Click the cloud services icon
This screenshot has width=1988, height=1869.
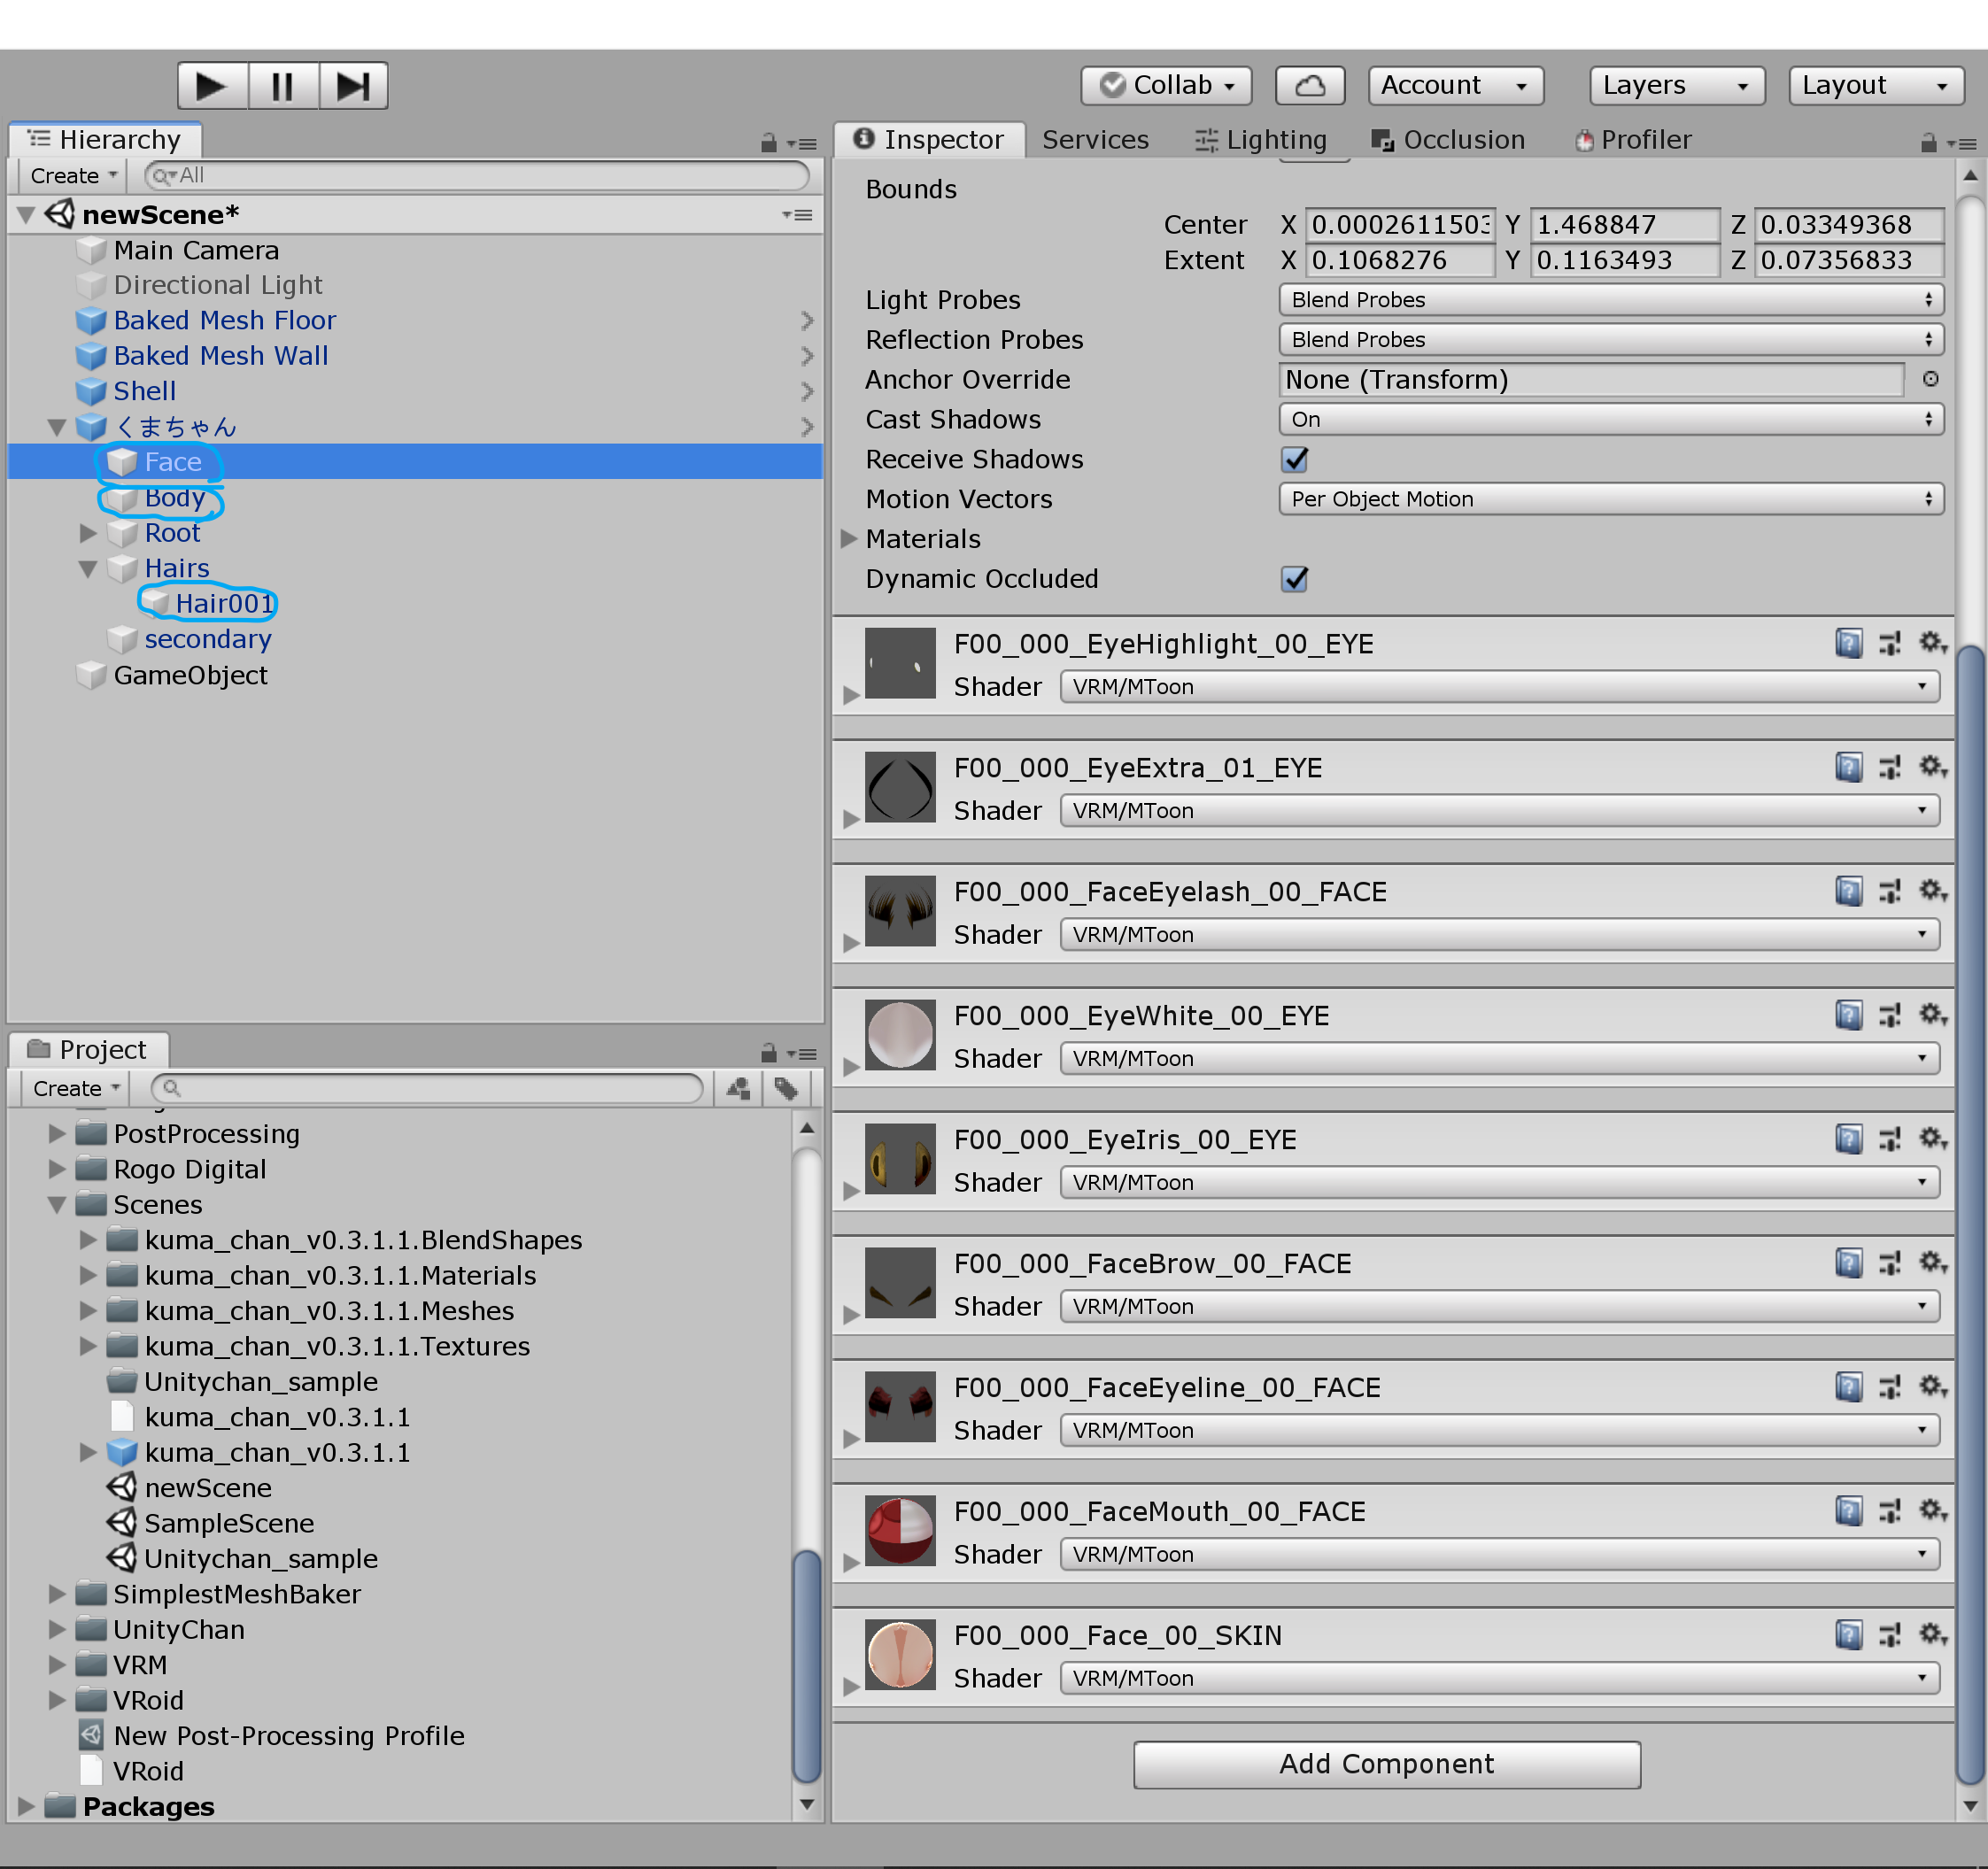click(1309, 86)
